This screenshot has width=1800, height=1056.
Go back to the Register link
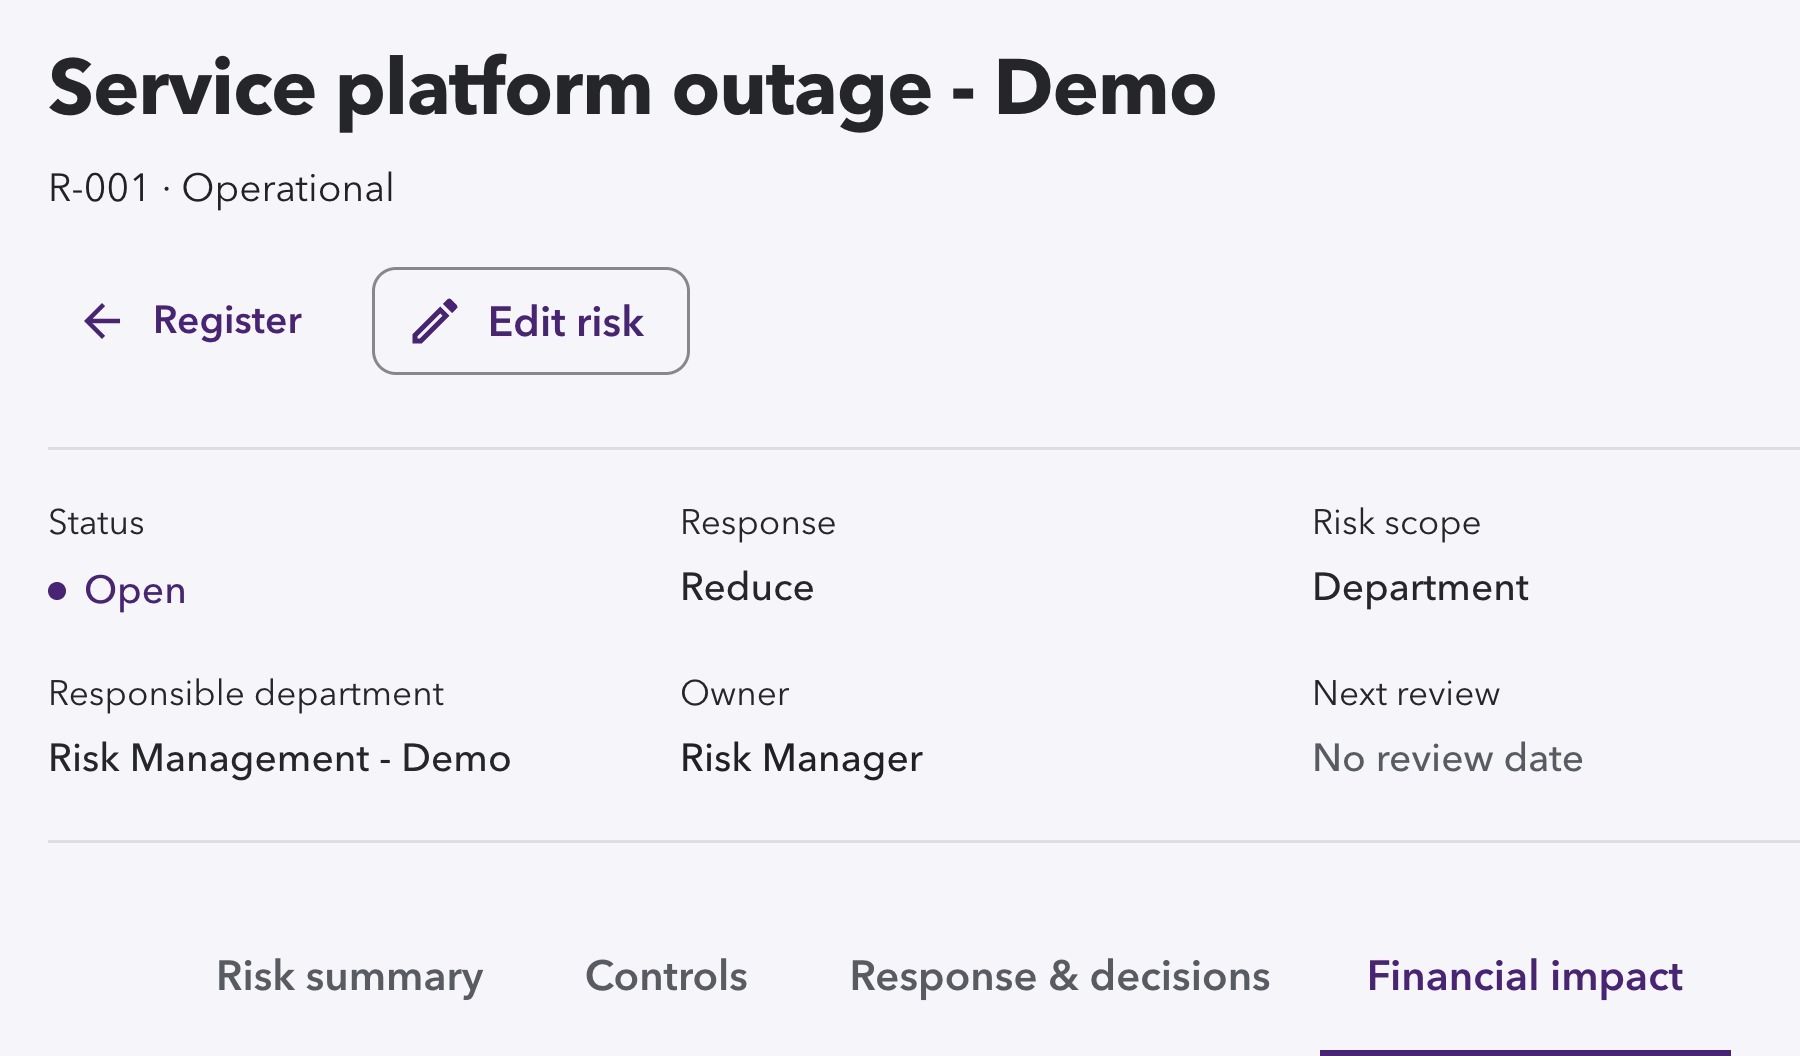click(x=192, y=321)
